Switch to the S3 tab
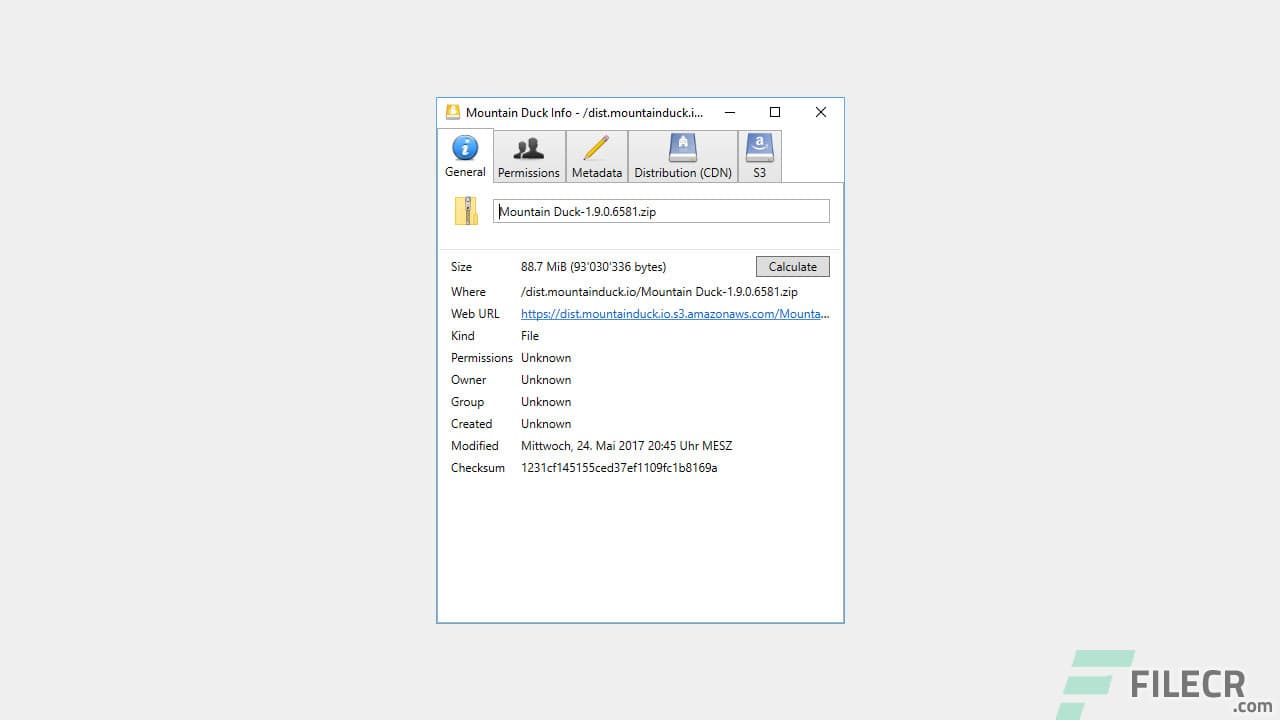 pyautogui.click(x=759, y=156)
